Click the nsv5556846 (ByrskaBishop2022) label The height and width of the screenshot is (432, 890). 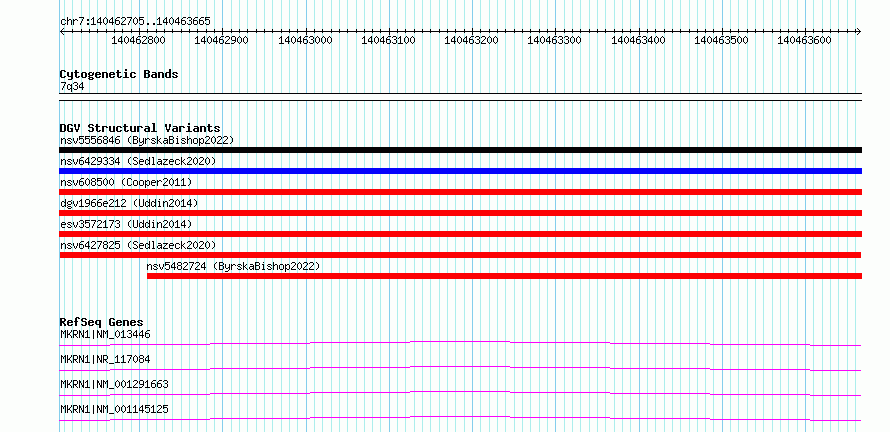pyautogui.click(x=147, y=140)
